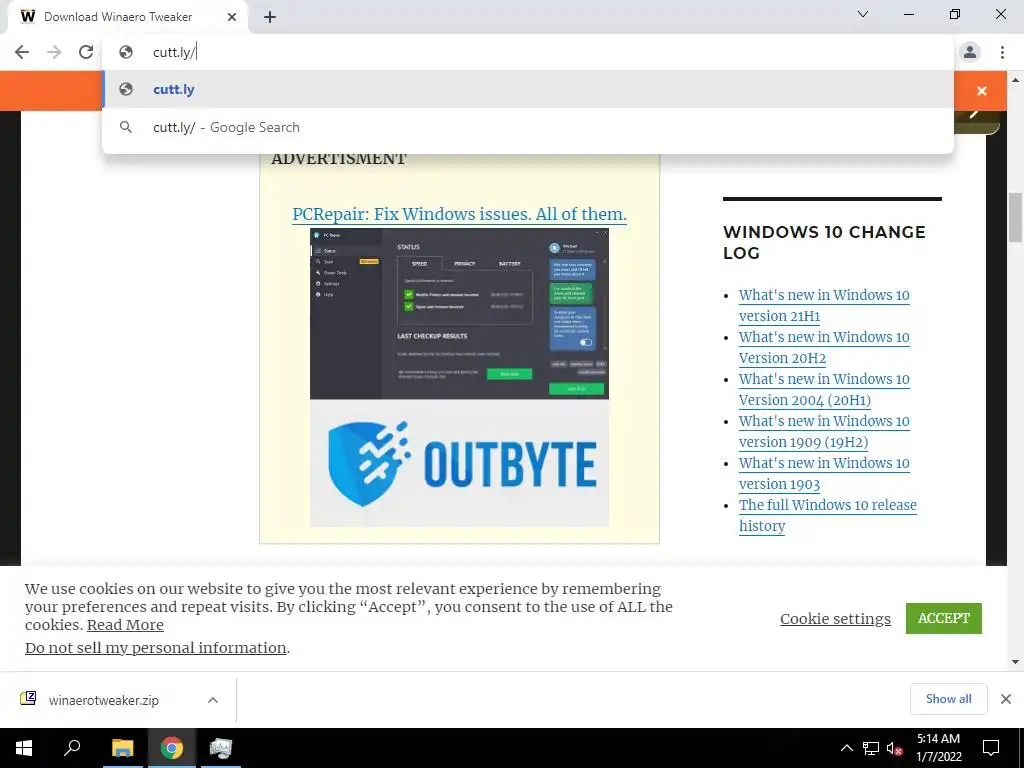The height and width of the screenshot is (768, 1024).
Task: Close the downloads bar
Action: [x=1006, y=699]
